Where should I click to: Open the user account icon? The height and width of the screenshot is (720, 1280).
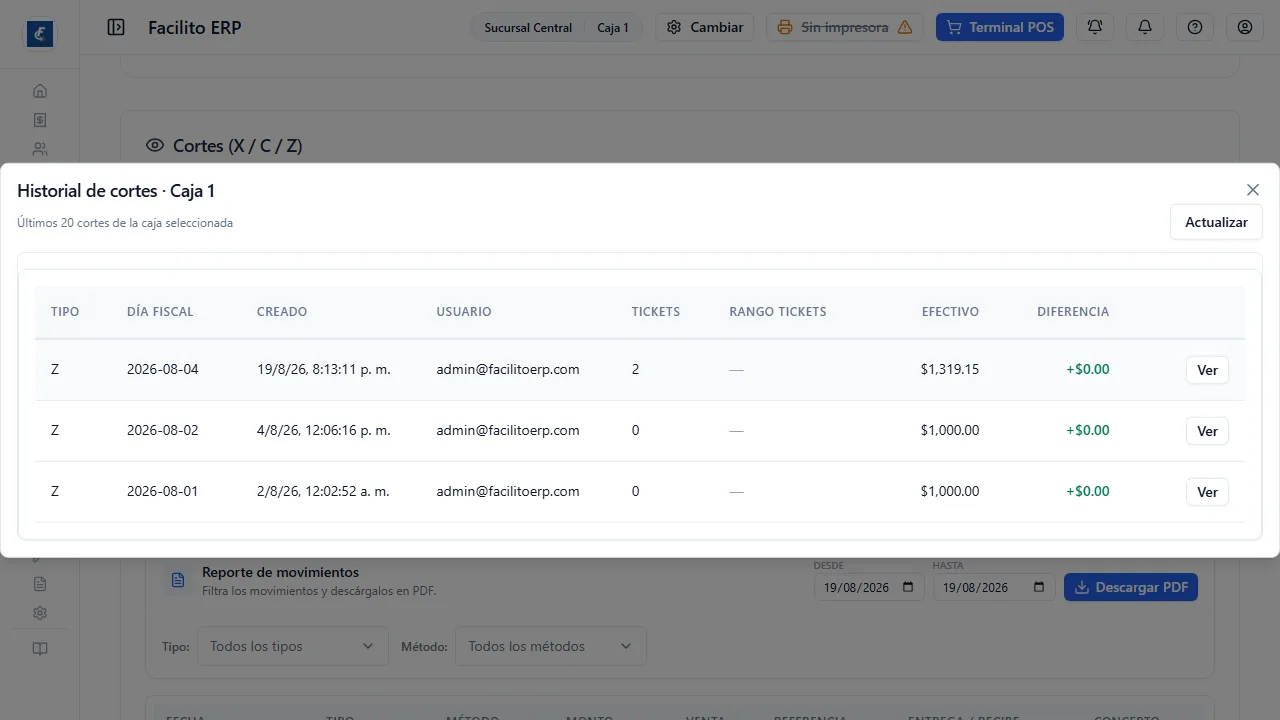click(1245, 27)
